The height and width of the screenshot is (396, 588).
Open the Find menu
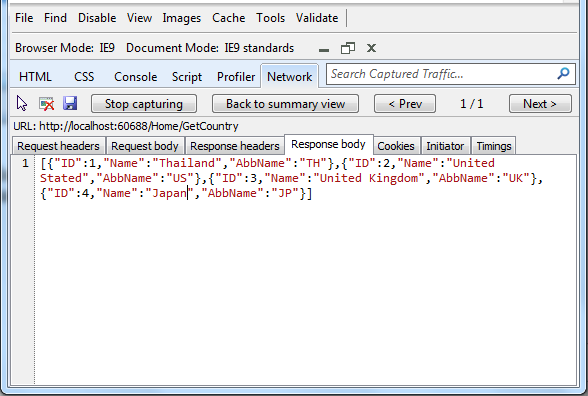point(55,18)
